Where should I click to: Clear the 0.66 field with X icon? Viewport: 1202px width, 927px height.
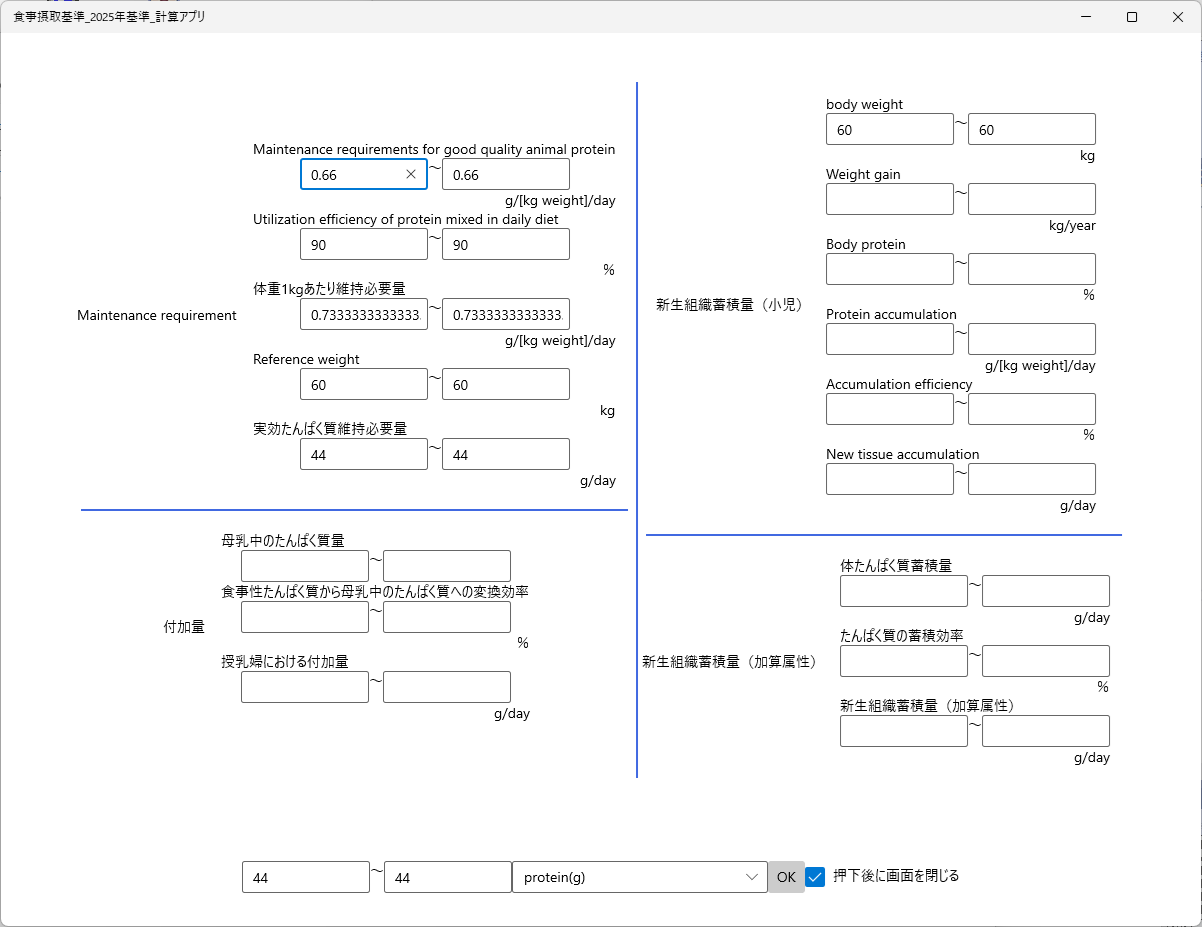[411, 174]
